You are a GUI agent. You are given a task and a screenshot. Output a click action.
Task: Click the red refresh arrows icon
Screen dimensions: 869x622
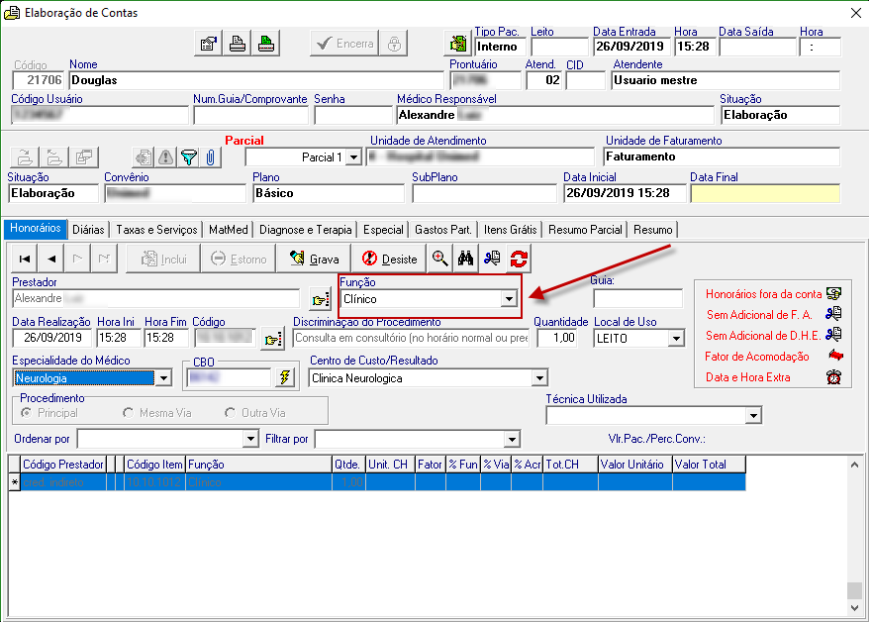tap(519, 258)
